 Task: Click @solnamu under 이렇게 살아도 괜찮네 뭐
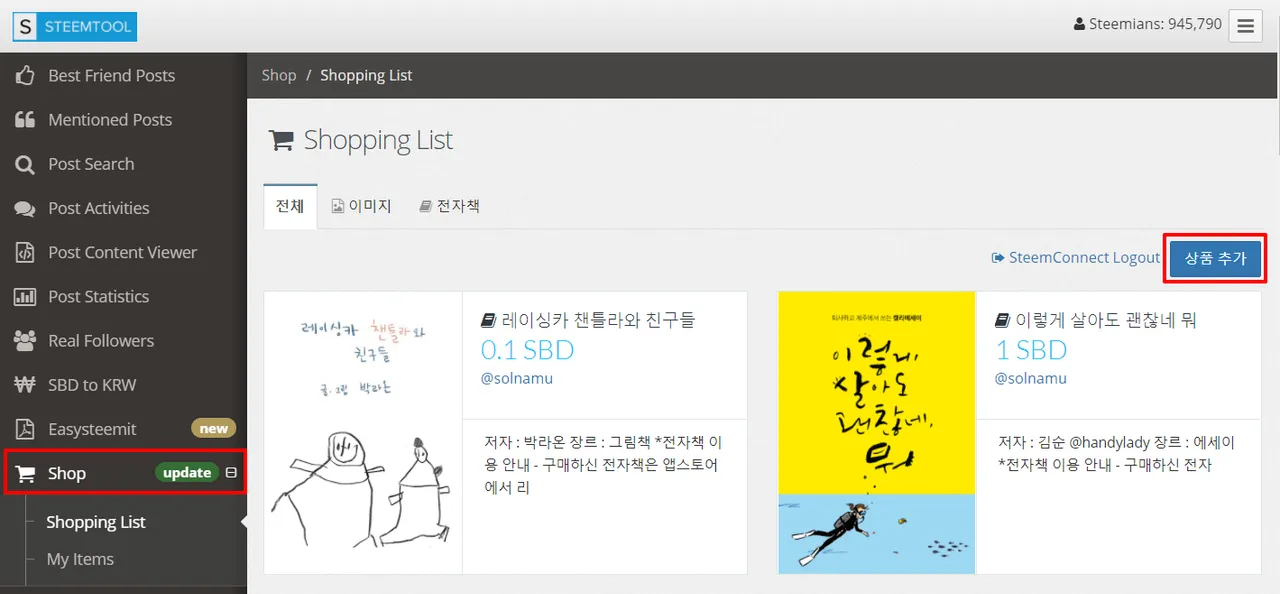(1031, 379)
